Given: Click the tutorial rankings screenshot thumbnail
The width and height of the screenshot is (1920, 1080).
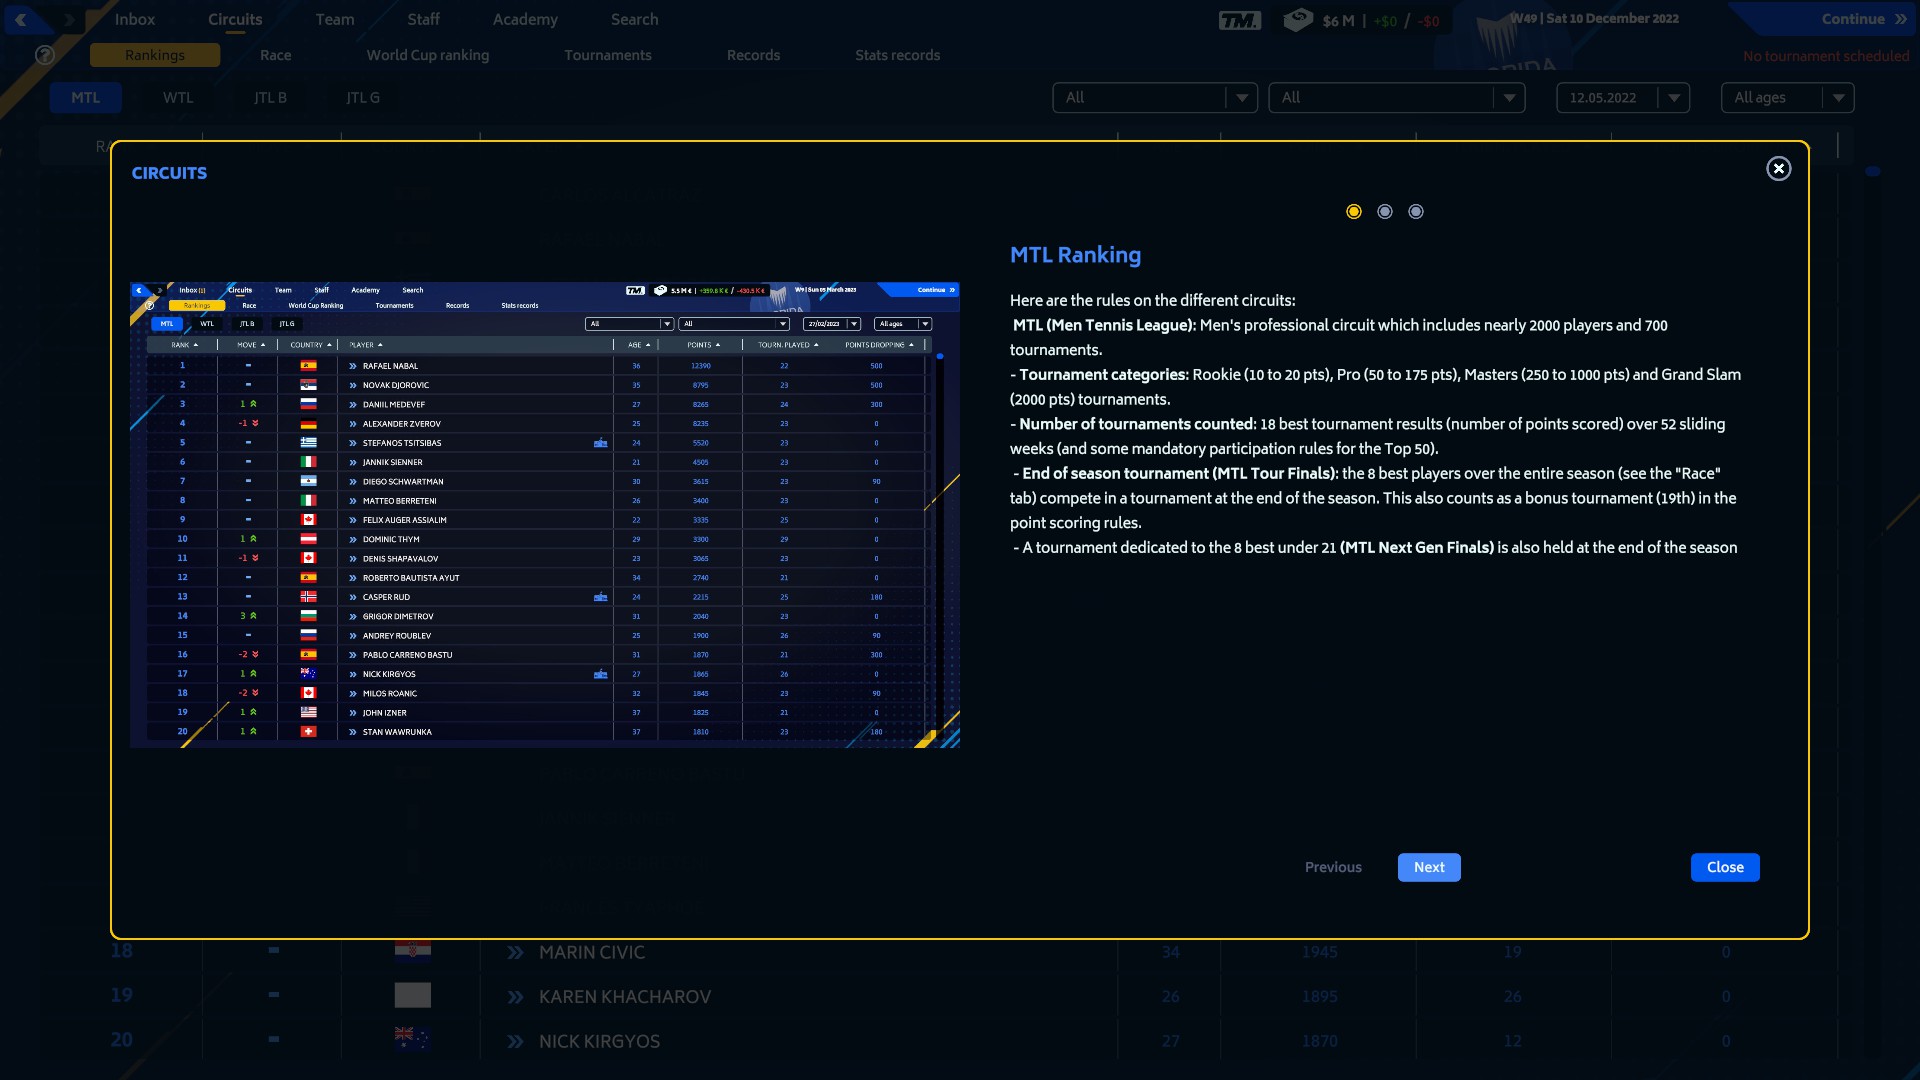Looking at the screenshot, I should tap(545, 514).
